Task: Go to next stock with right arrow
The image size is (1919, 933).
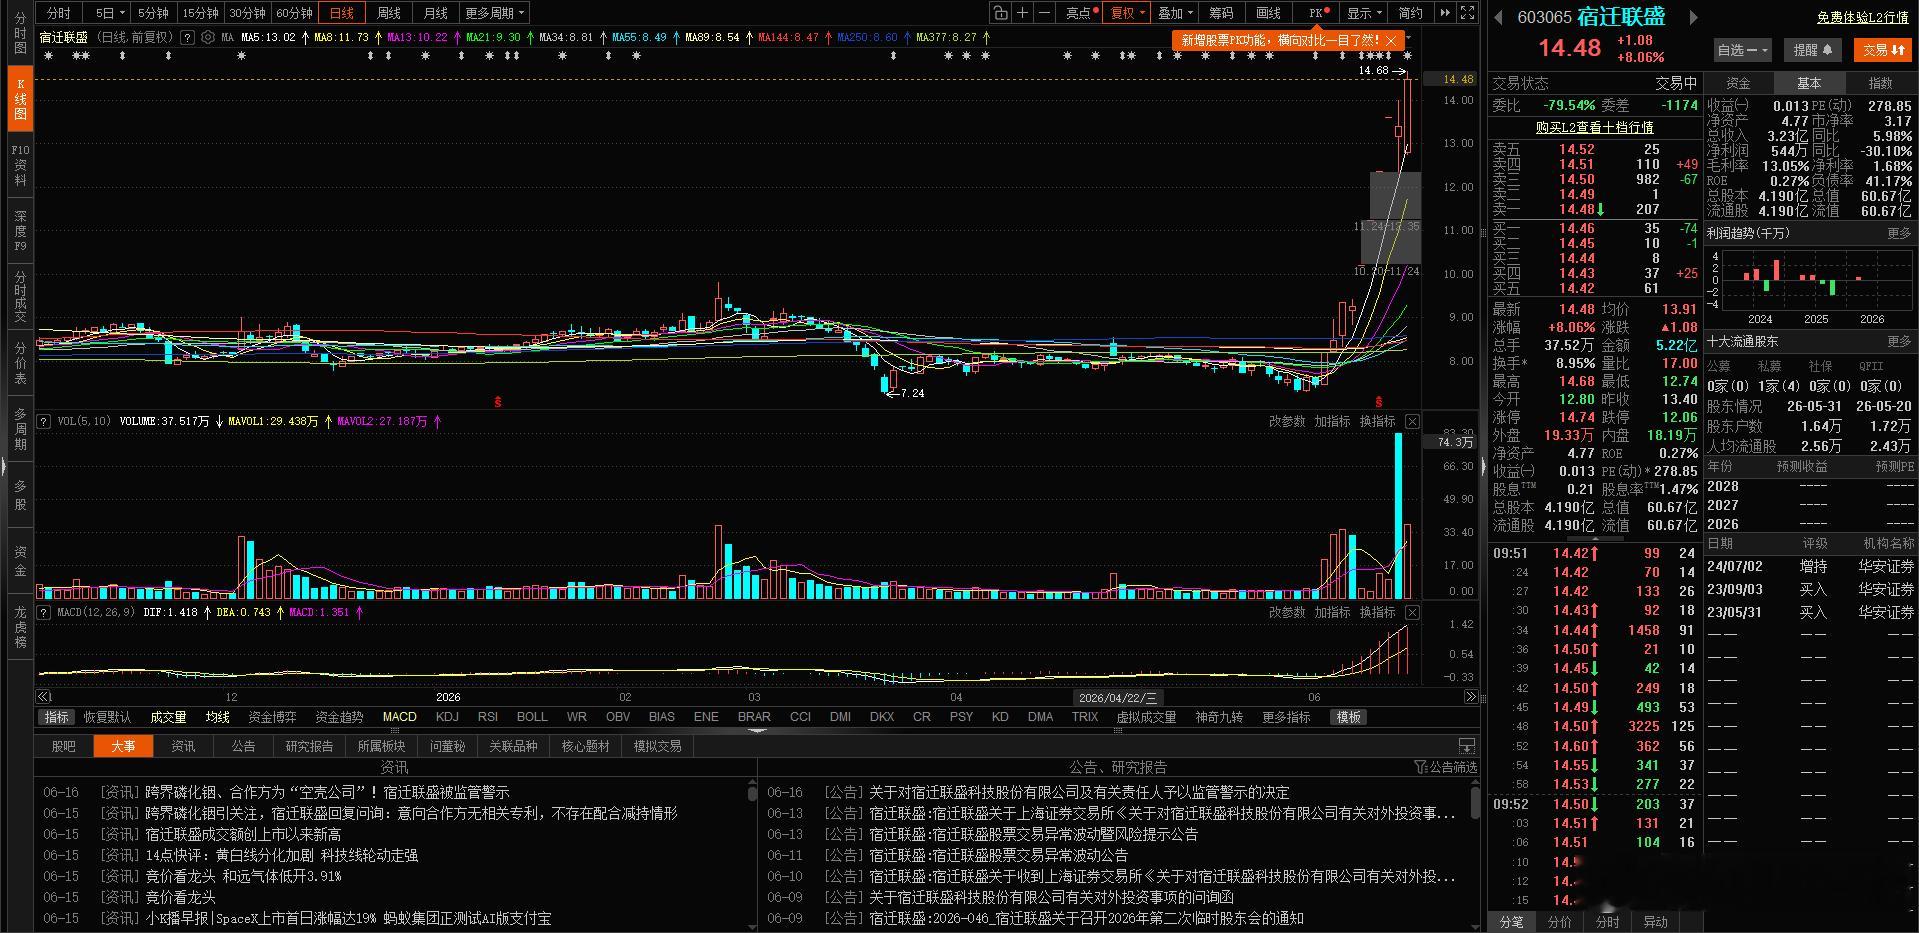Action: coord(1693,17)
